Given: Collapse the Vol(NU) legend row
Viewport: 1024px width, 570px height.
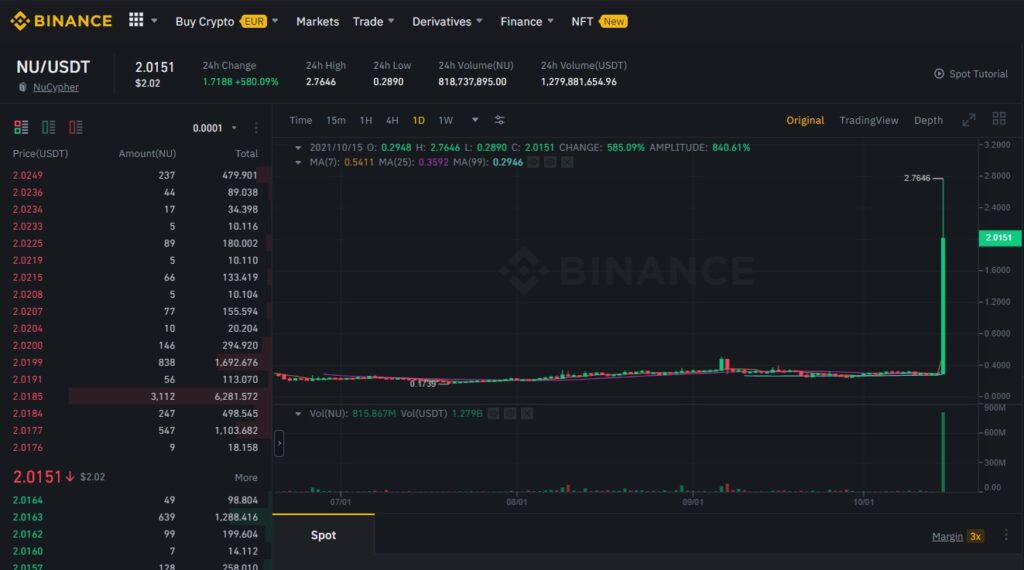Looking at the screenshot, I should (298, 413).
